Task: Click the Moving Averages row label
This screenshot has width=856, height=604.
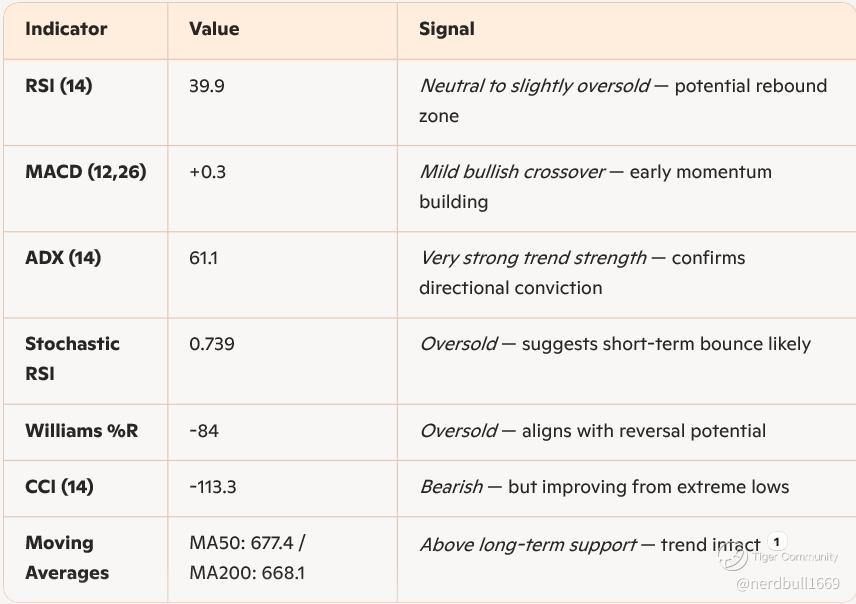Action: pyautogui.click(x=67, y=558)
